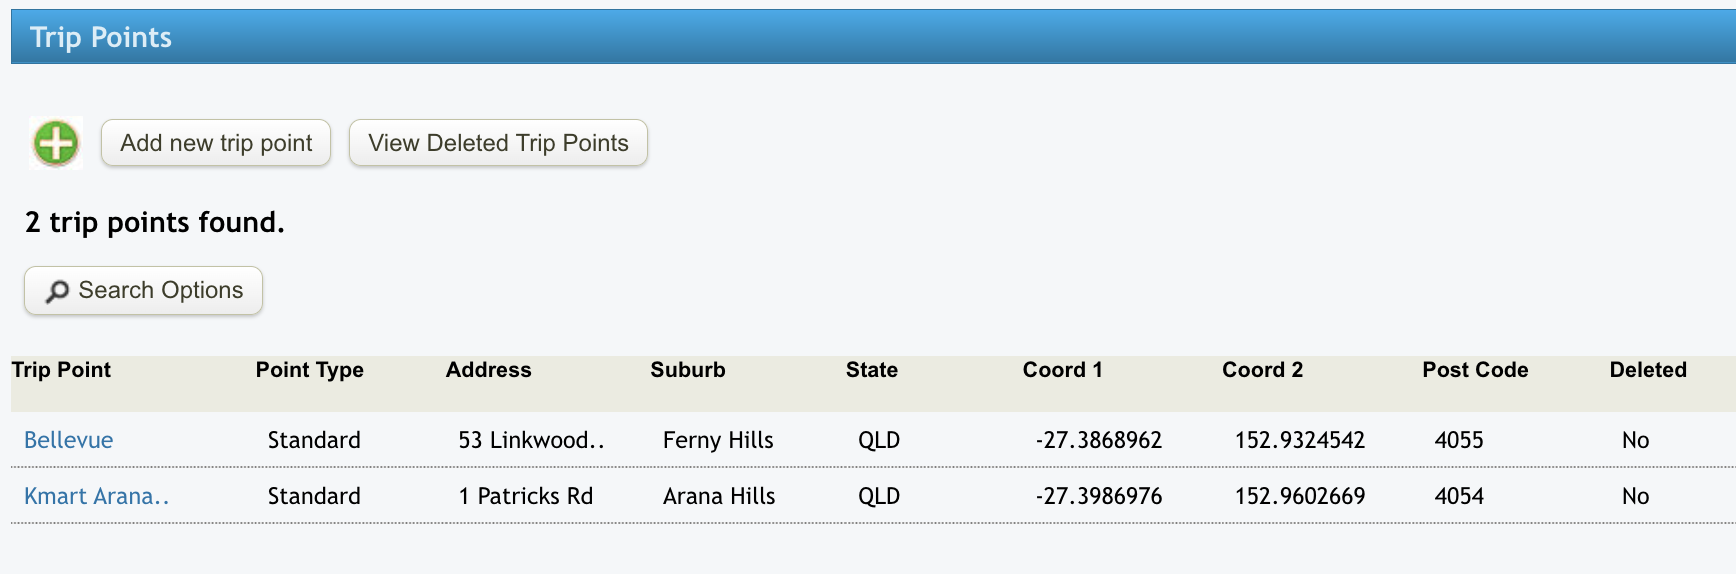Click the Deleted column header
Screen dimensions: 1736x574
point(1647,370)
